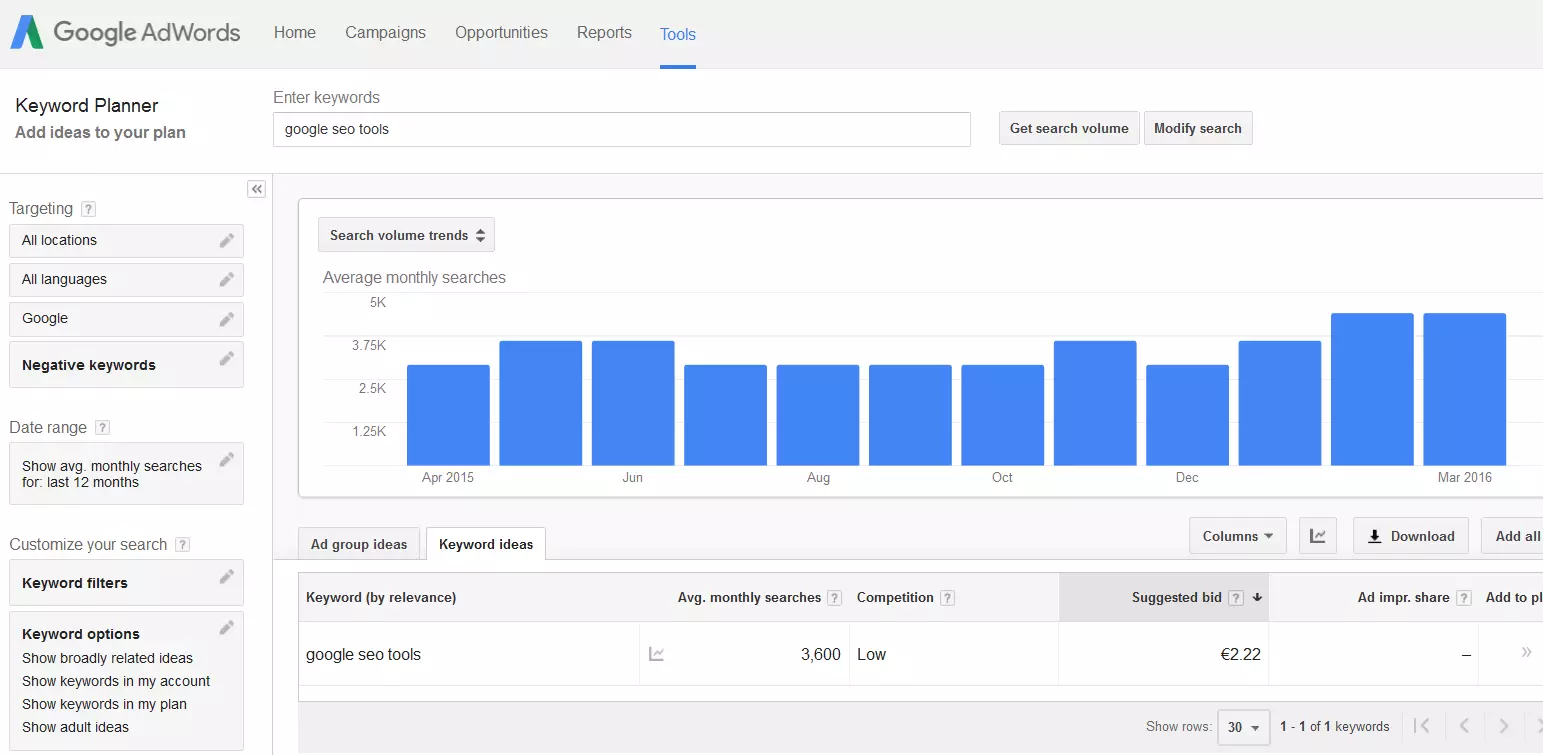The height and width of the screenshot is (755, 1543).
Task: Open the Opportunities menu
Action: tap(501, 33)
